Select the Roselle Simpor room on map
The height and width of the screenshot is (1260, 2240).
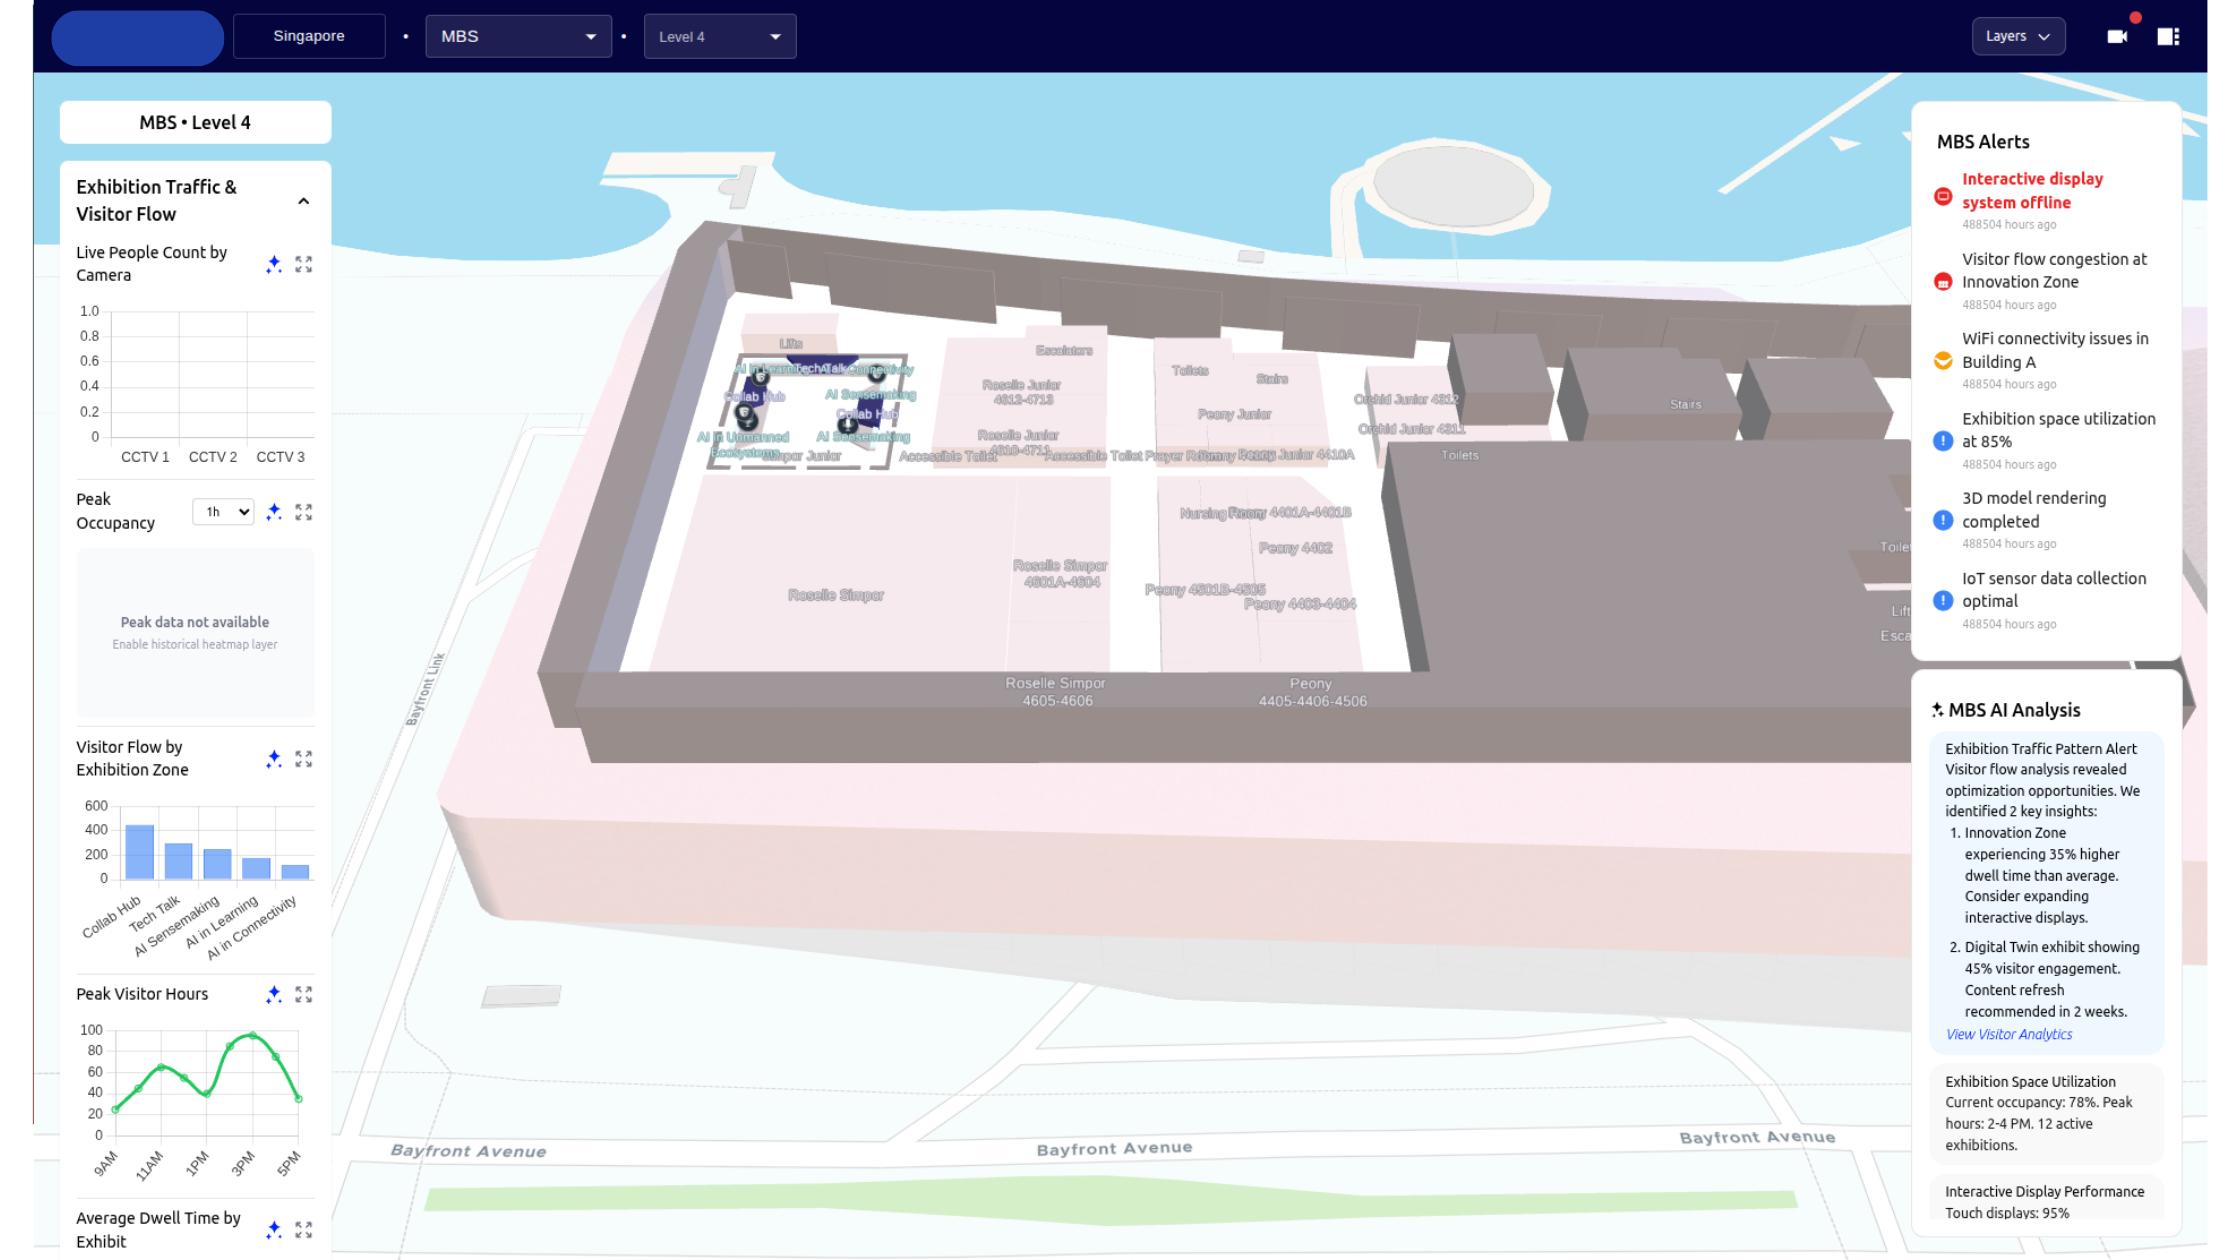[835, 595]
